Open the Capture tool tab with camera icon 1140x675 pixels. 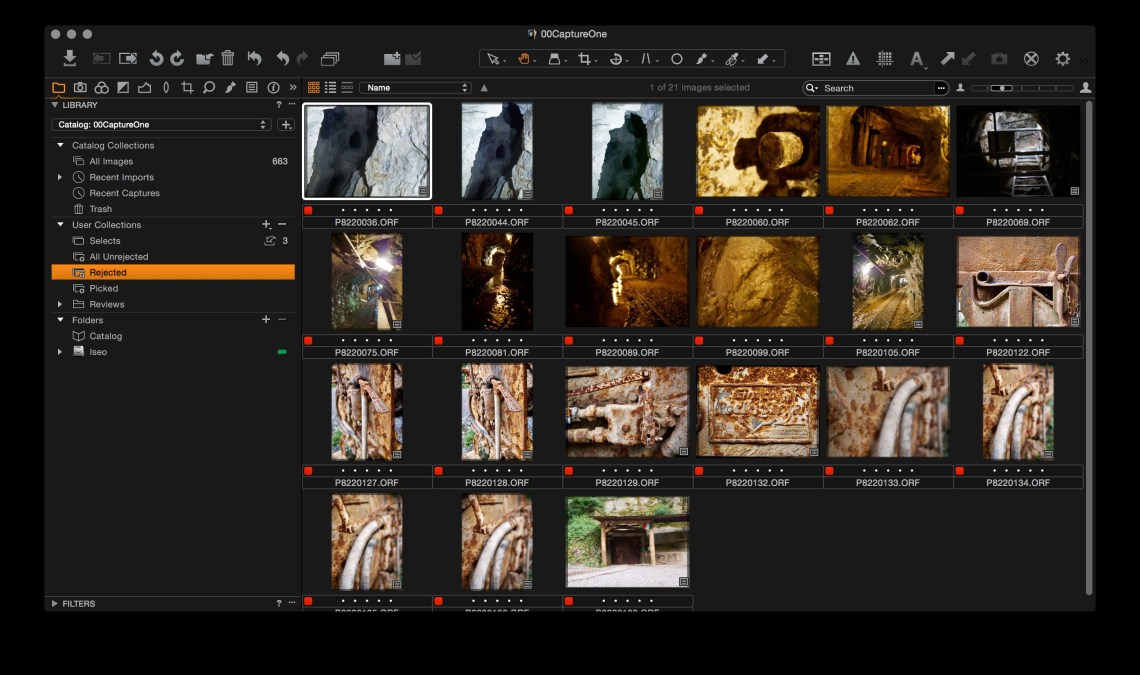80,88
